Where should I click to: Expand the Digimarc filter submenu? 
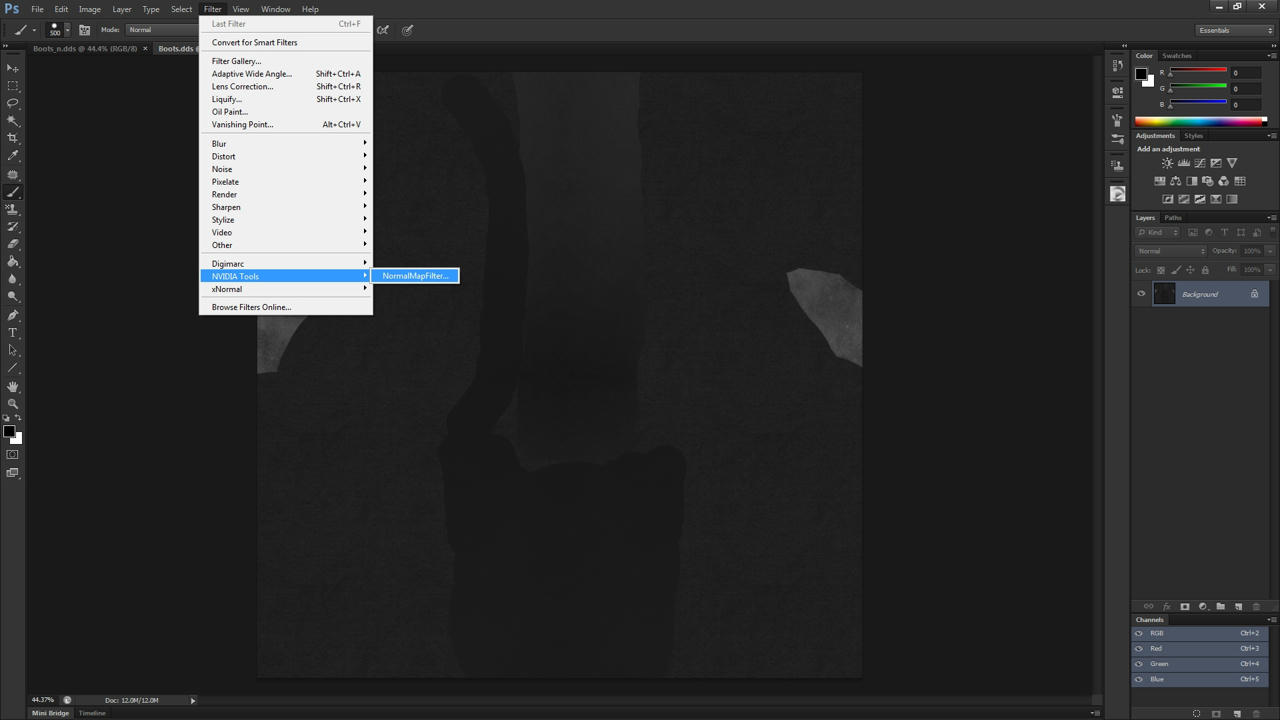(285, 264)
